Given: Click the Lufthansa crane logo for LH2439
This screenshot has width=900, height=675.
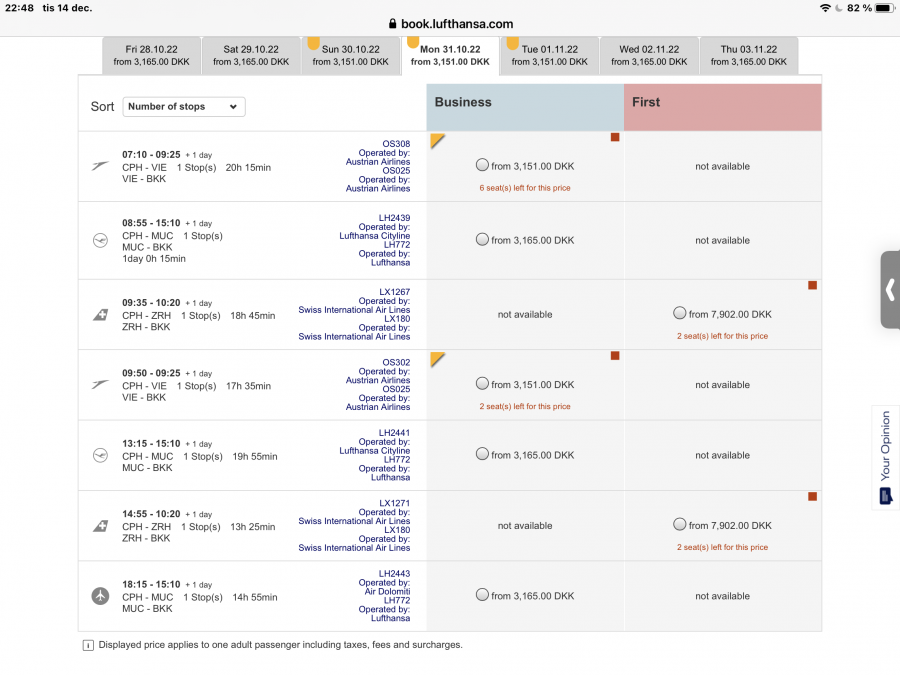Looking at the screenshot, I should click(x=100, y=240).
